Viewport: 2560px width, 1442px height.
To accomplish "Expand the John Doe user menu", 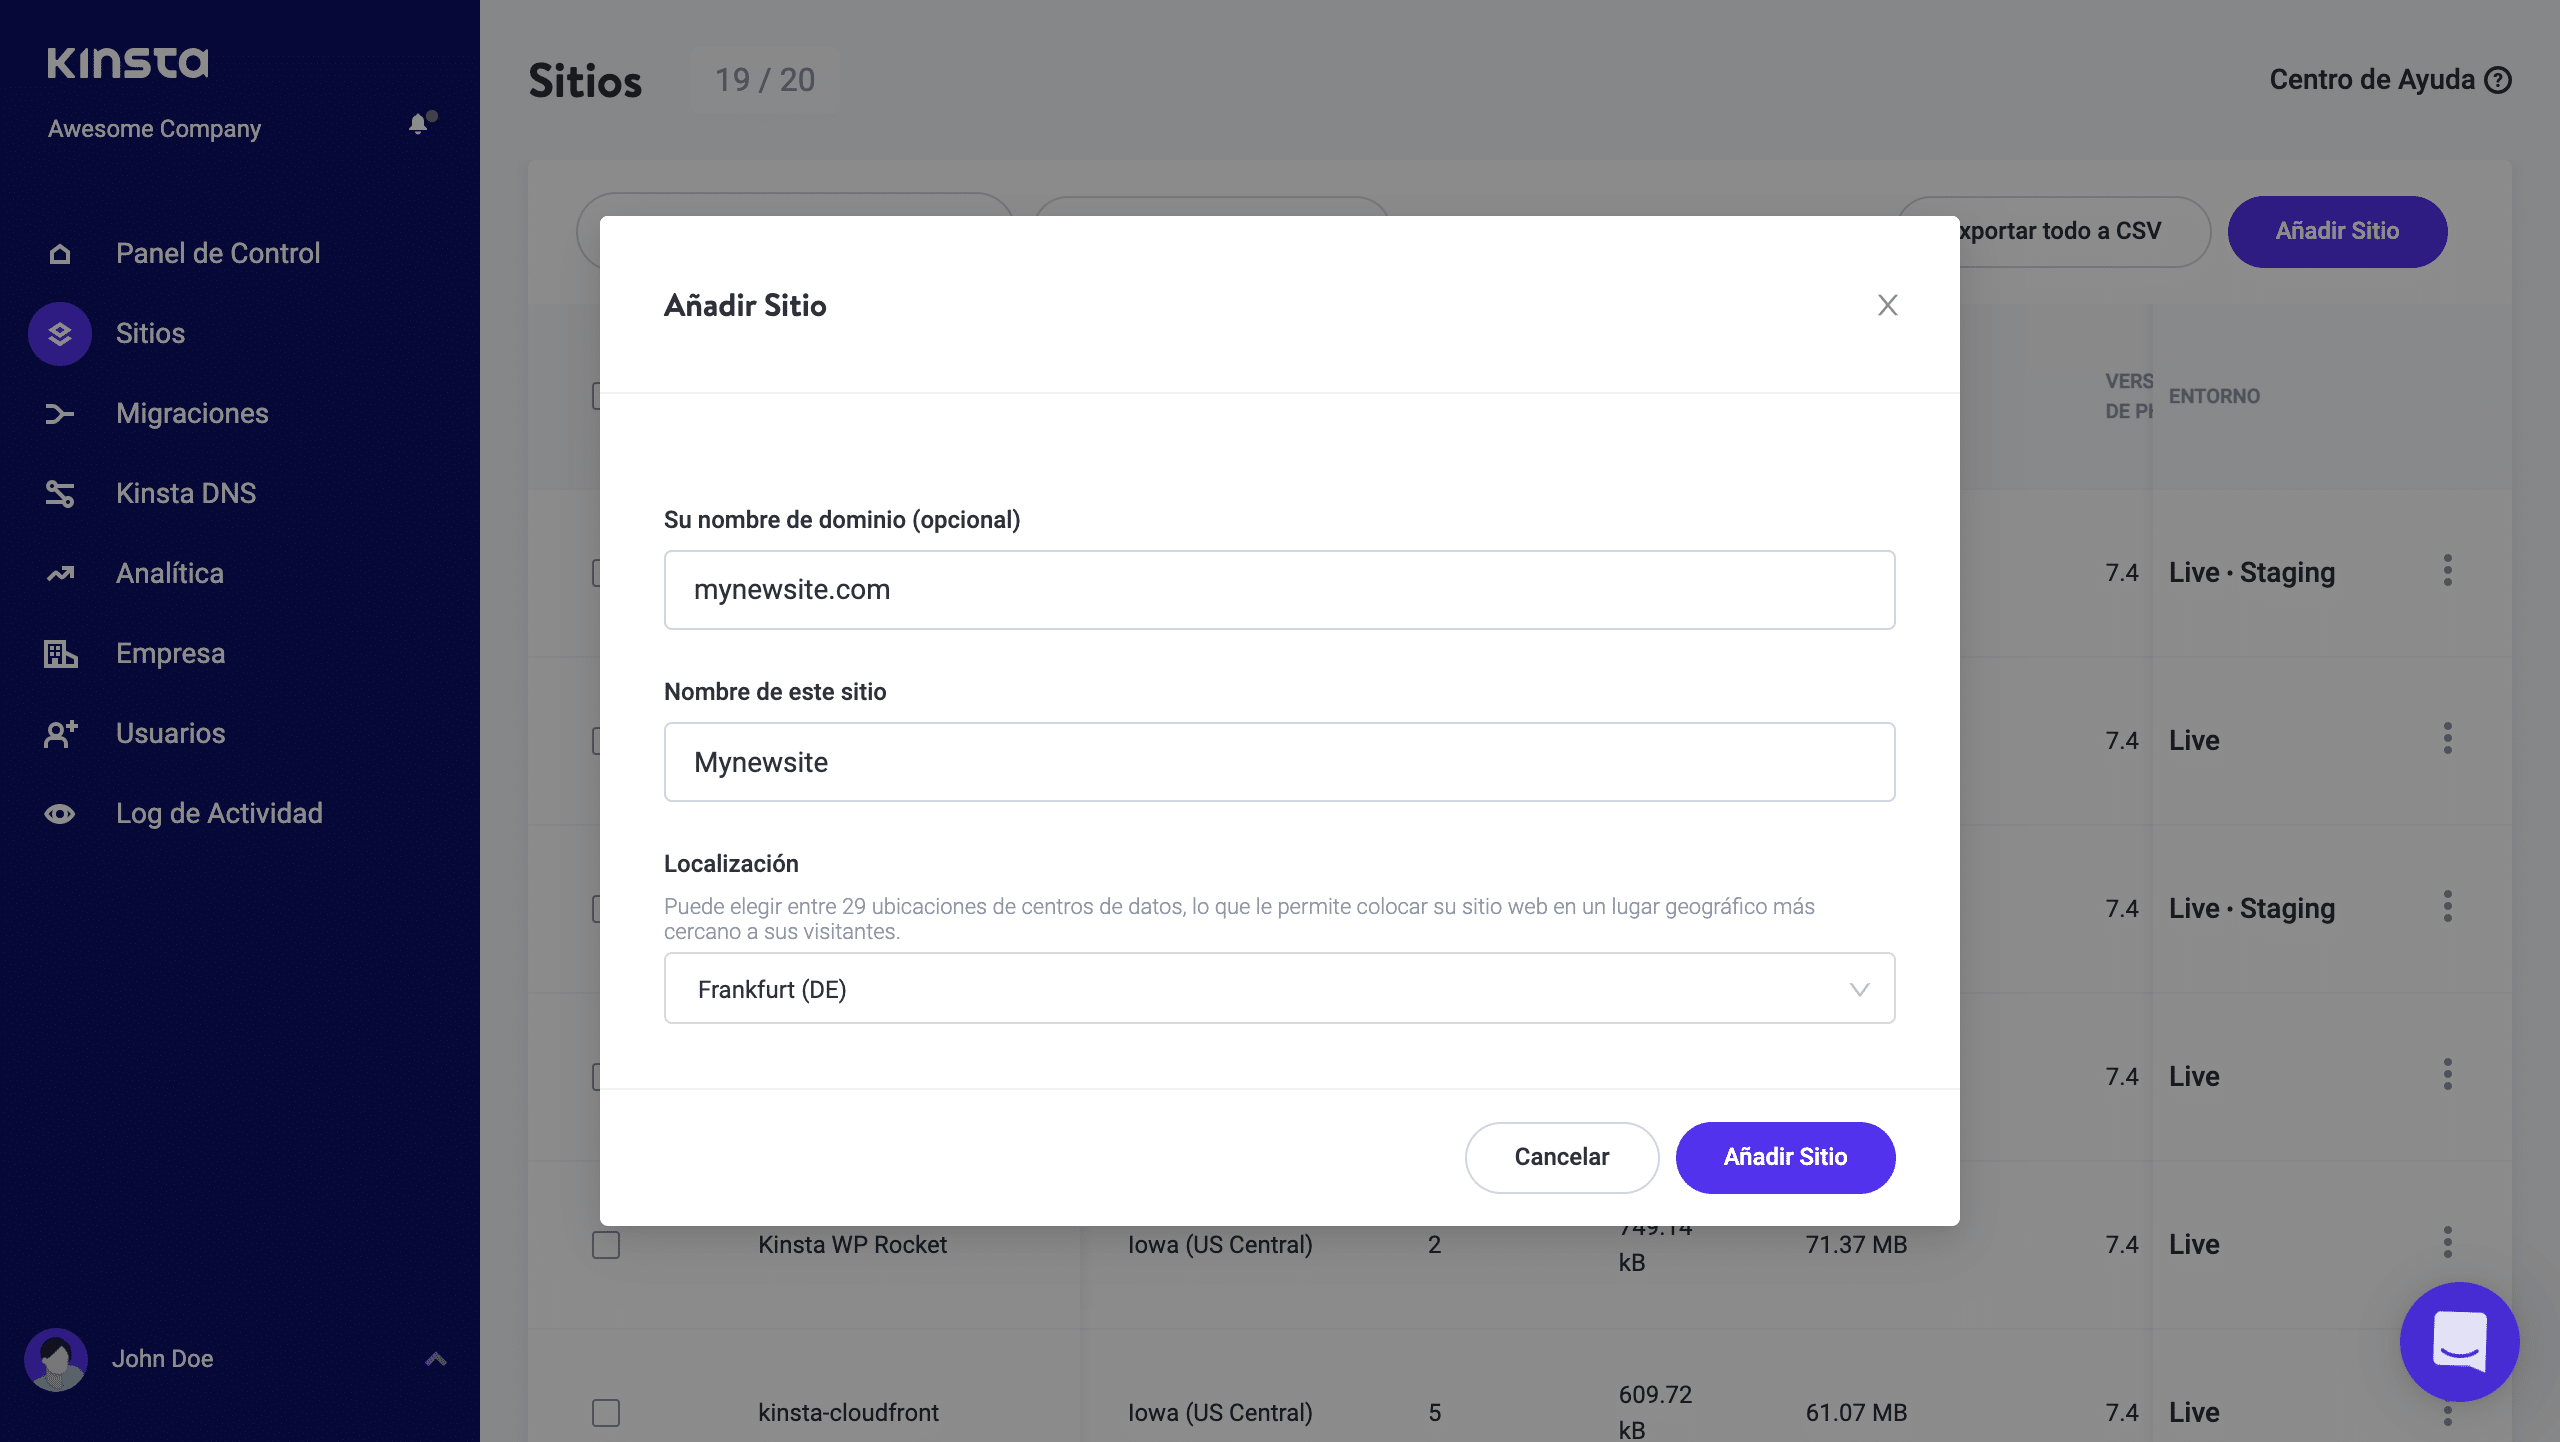I will pos(436,1359).
